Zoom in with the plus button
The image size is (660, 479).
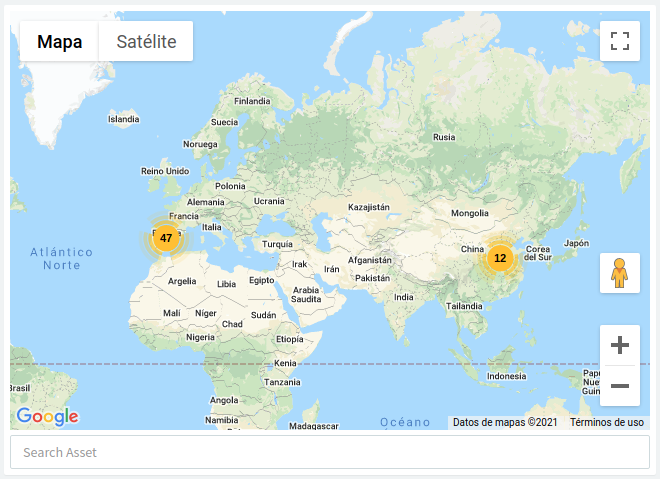(x=620, y=346)
